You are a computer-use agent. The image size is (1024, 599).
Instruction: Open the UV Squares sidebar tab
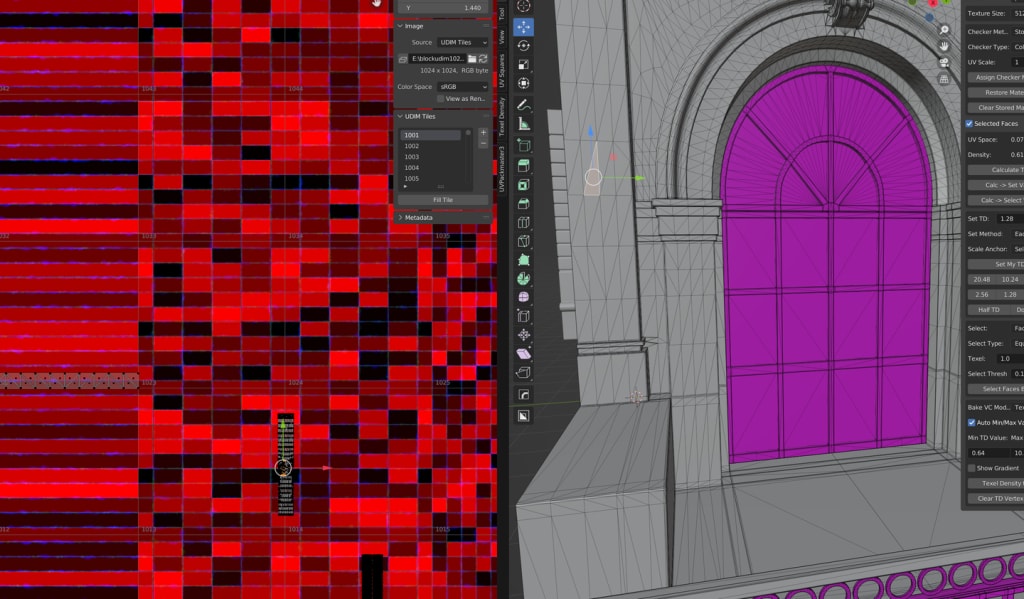pyautogui.click(x=502, y=71)
